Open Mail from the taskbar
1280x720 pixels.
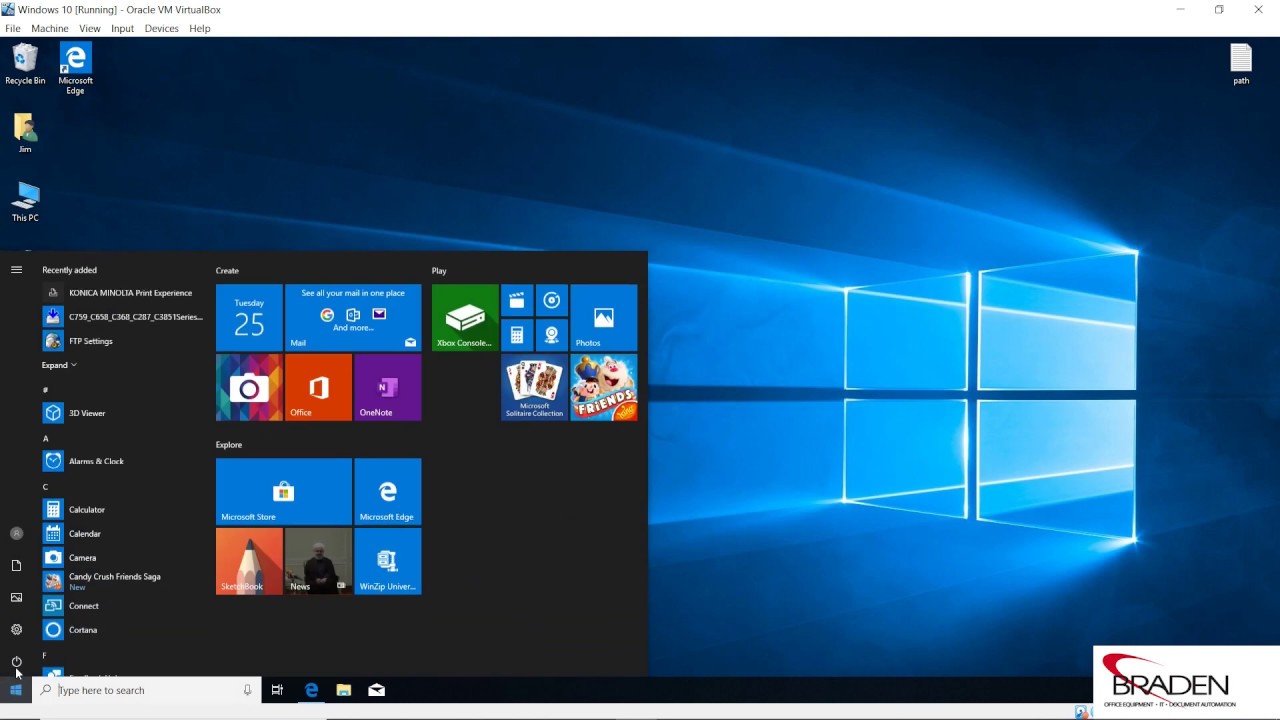[377, 690]
